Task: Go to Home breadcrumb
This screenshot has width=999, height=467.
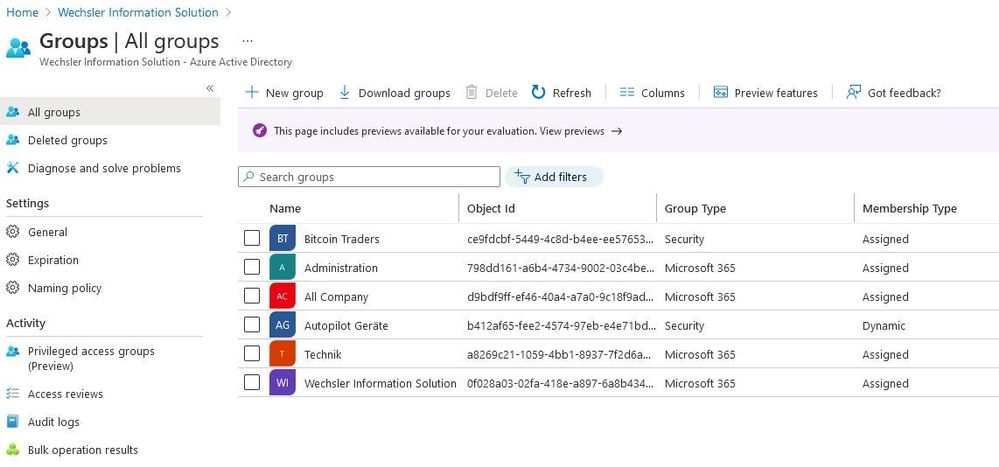Action: pos(22,12)
